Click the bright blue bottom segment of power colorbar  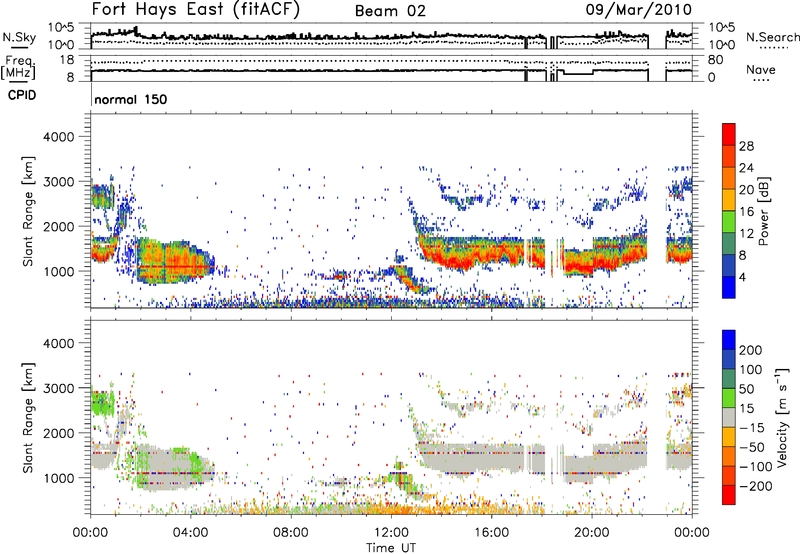pyautogui.click(x=729, y=287)
